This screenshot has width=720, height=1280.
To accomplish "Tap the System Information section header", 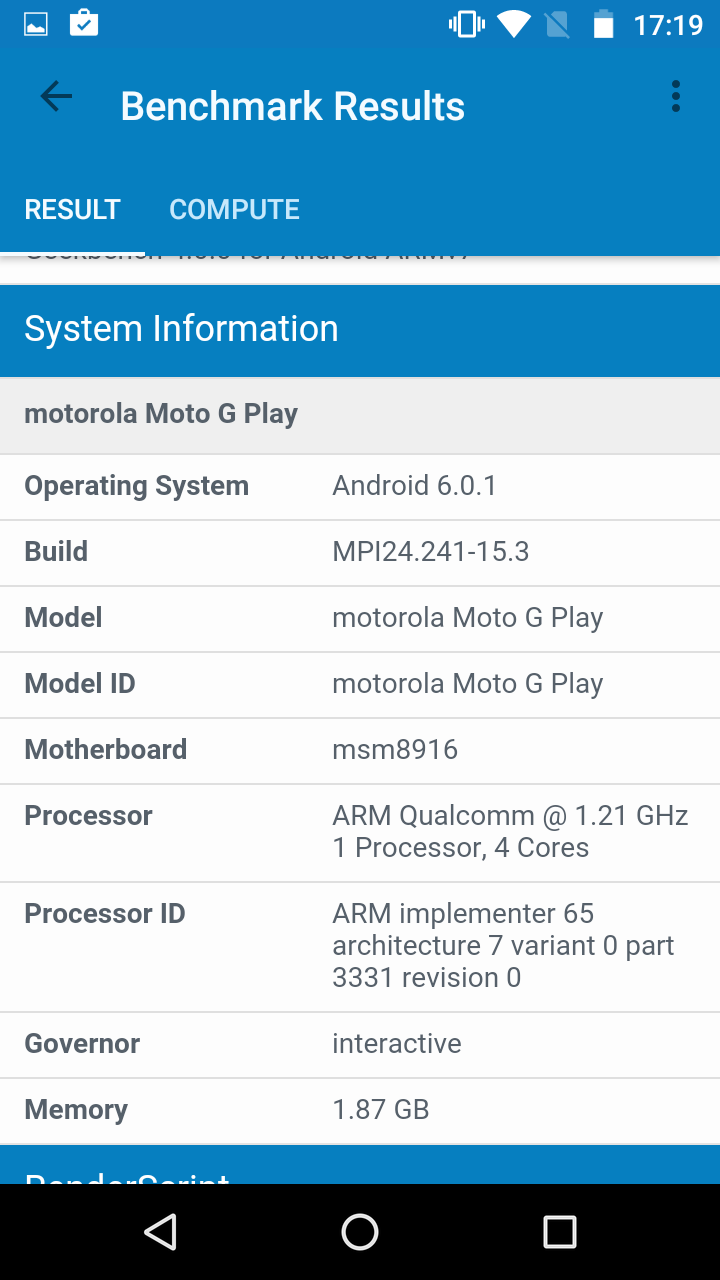I will 360,329.
